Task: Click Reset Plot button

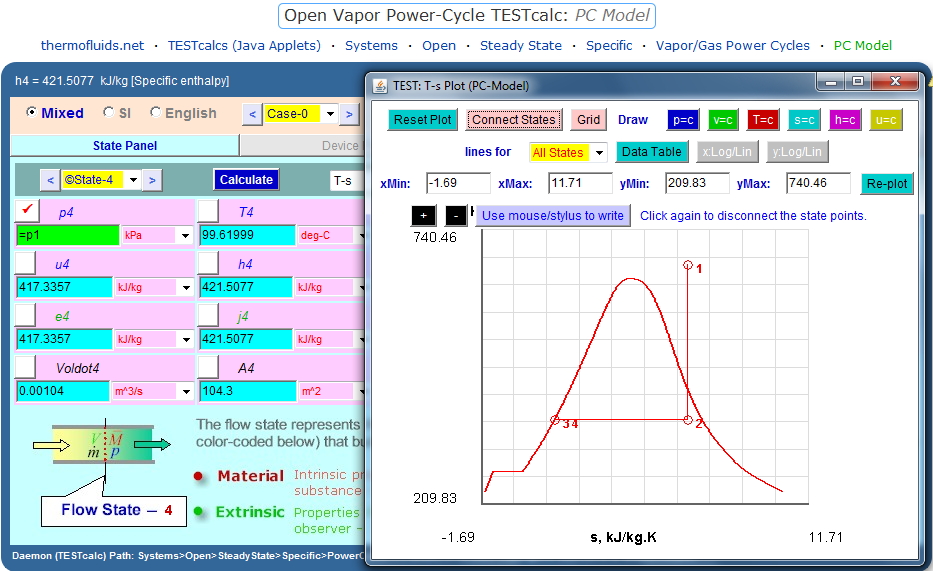Action: (x=422, y=120)
